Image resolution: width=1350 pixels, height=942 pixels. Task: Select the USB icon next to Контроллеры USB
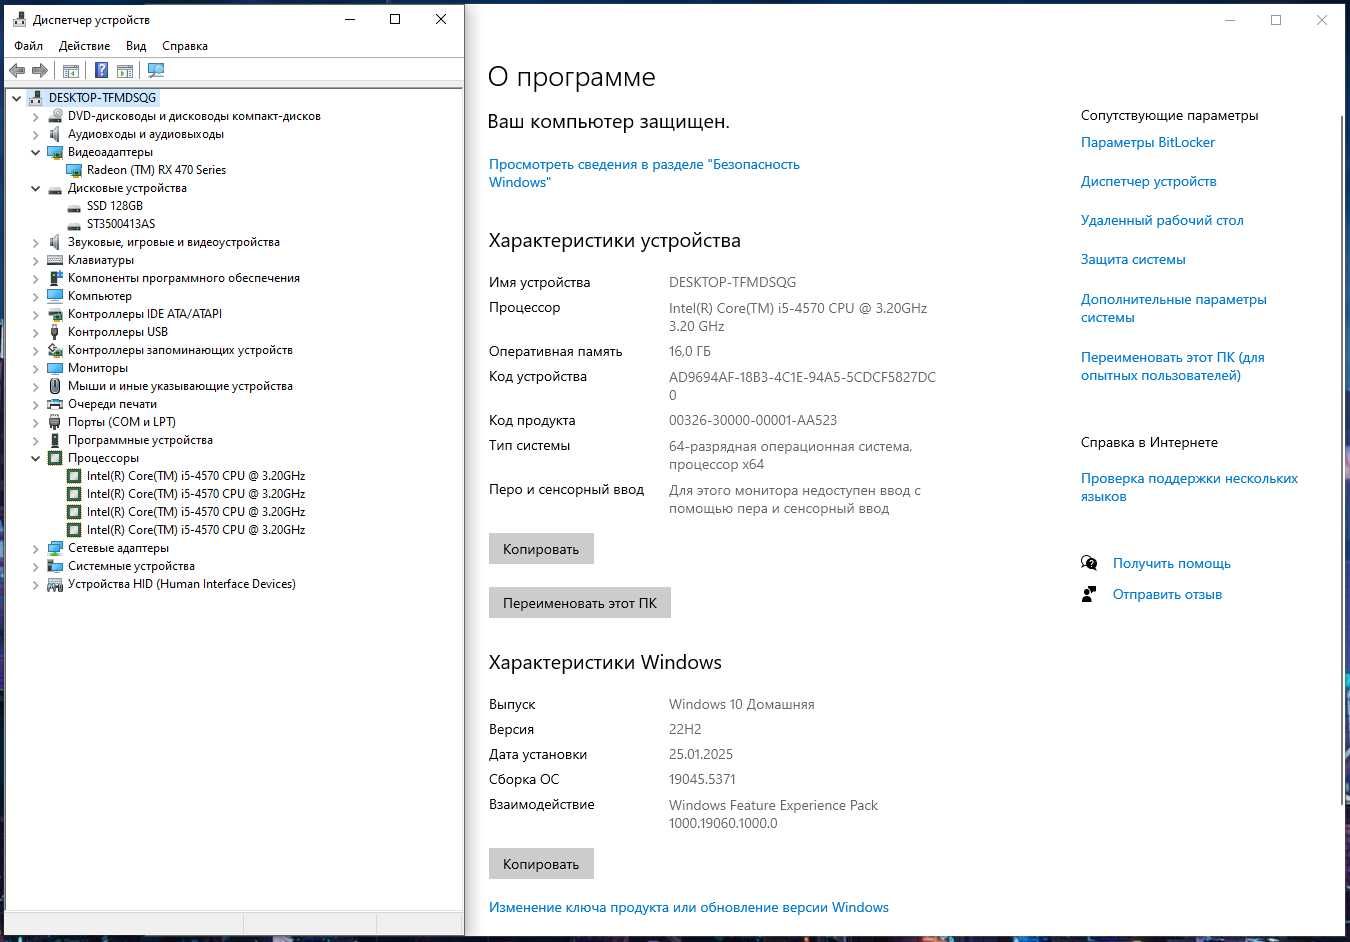coord(55,332)
